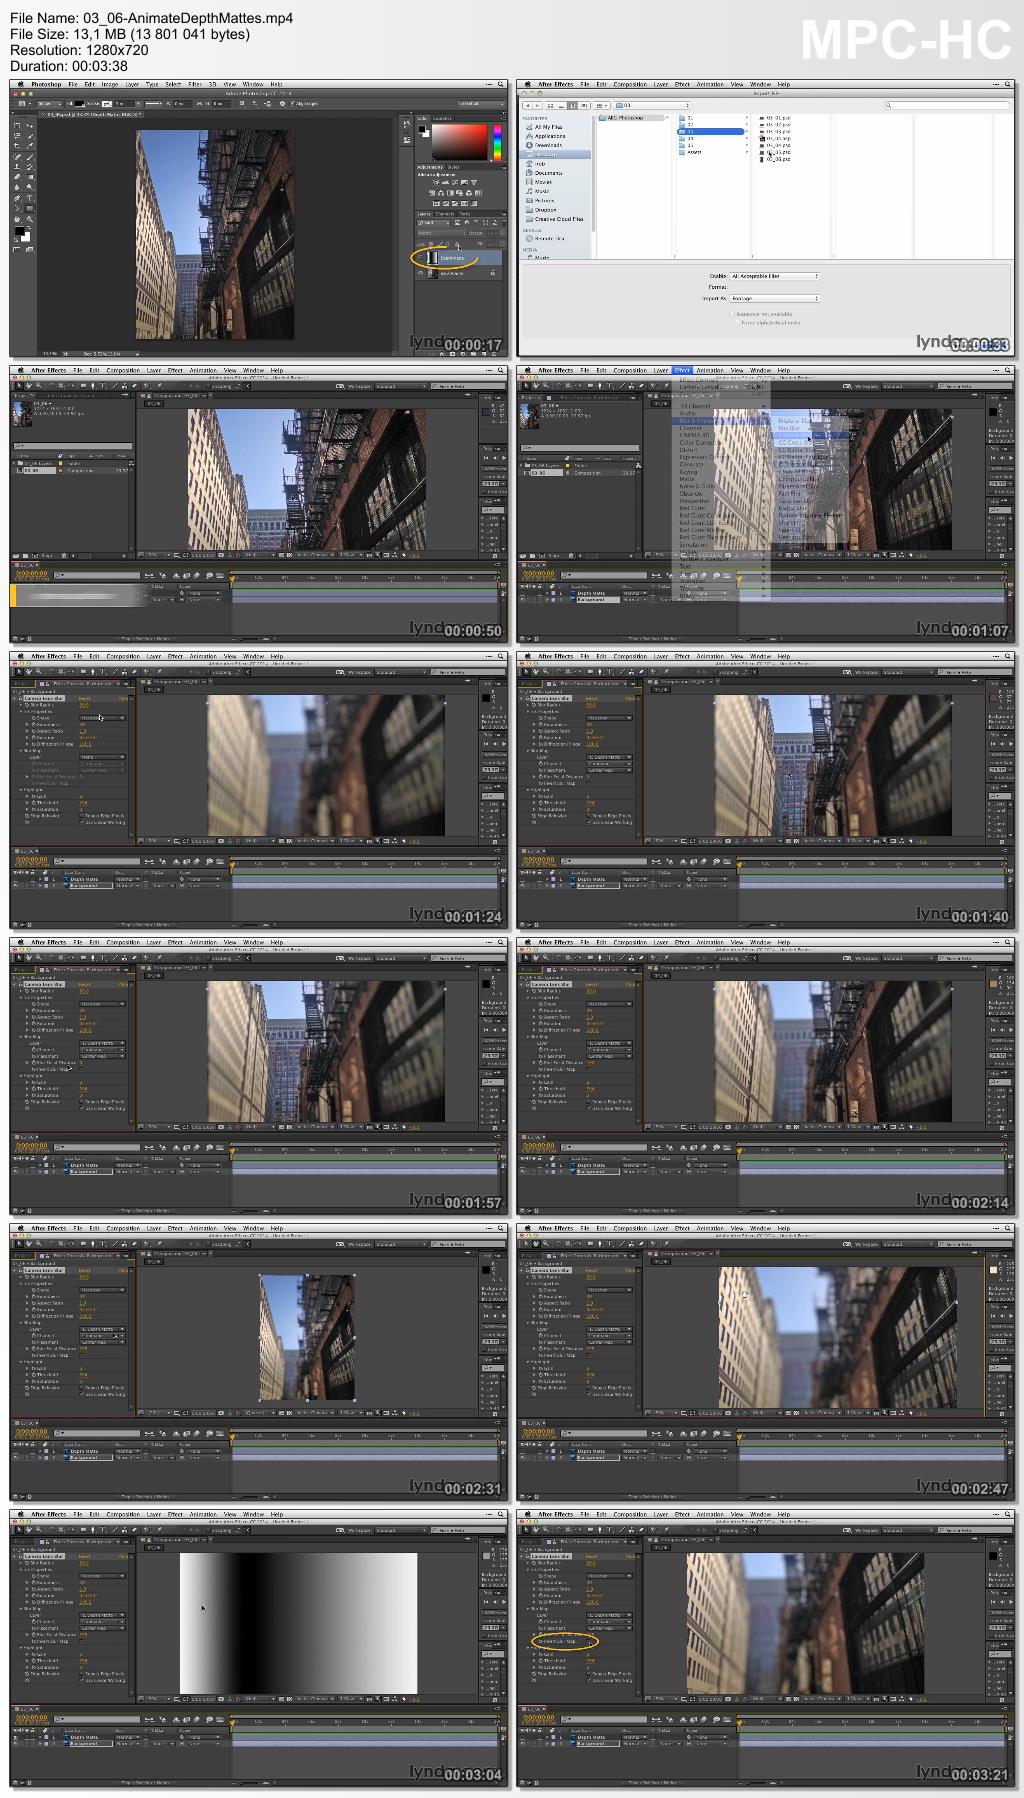
Task: Click the Depth Matte layer thumbnail
Action: [432, 258]
